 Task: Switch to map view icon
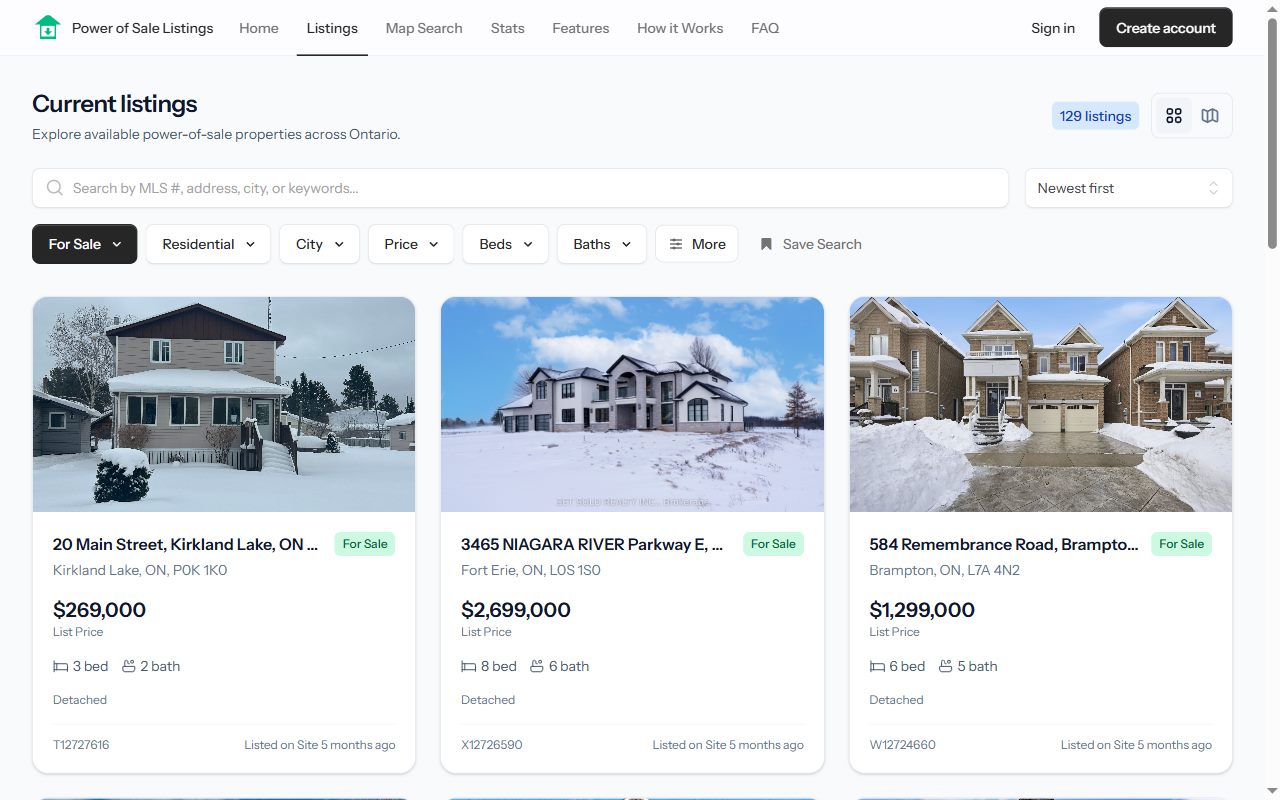pos(1210,116)
